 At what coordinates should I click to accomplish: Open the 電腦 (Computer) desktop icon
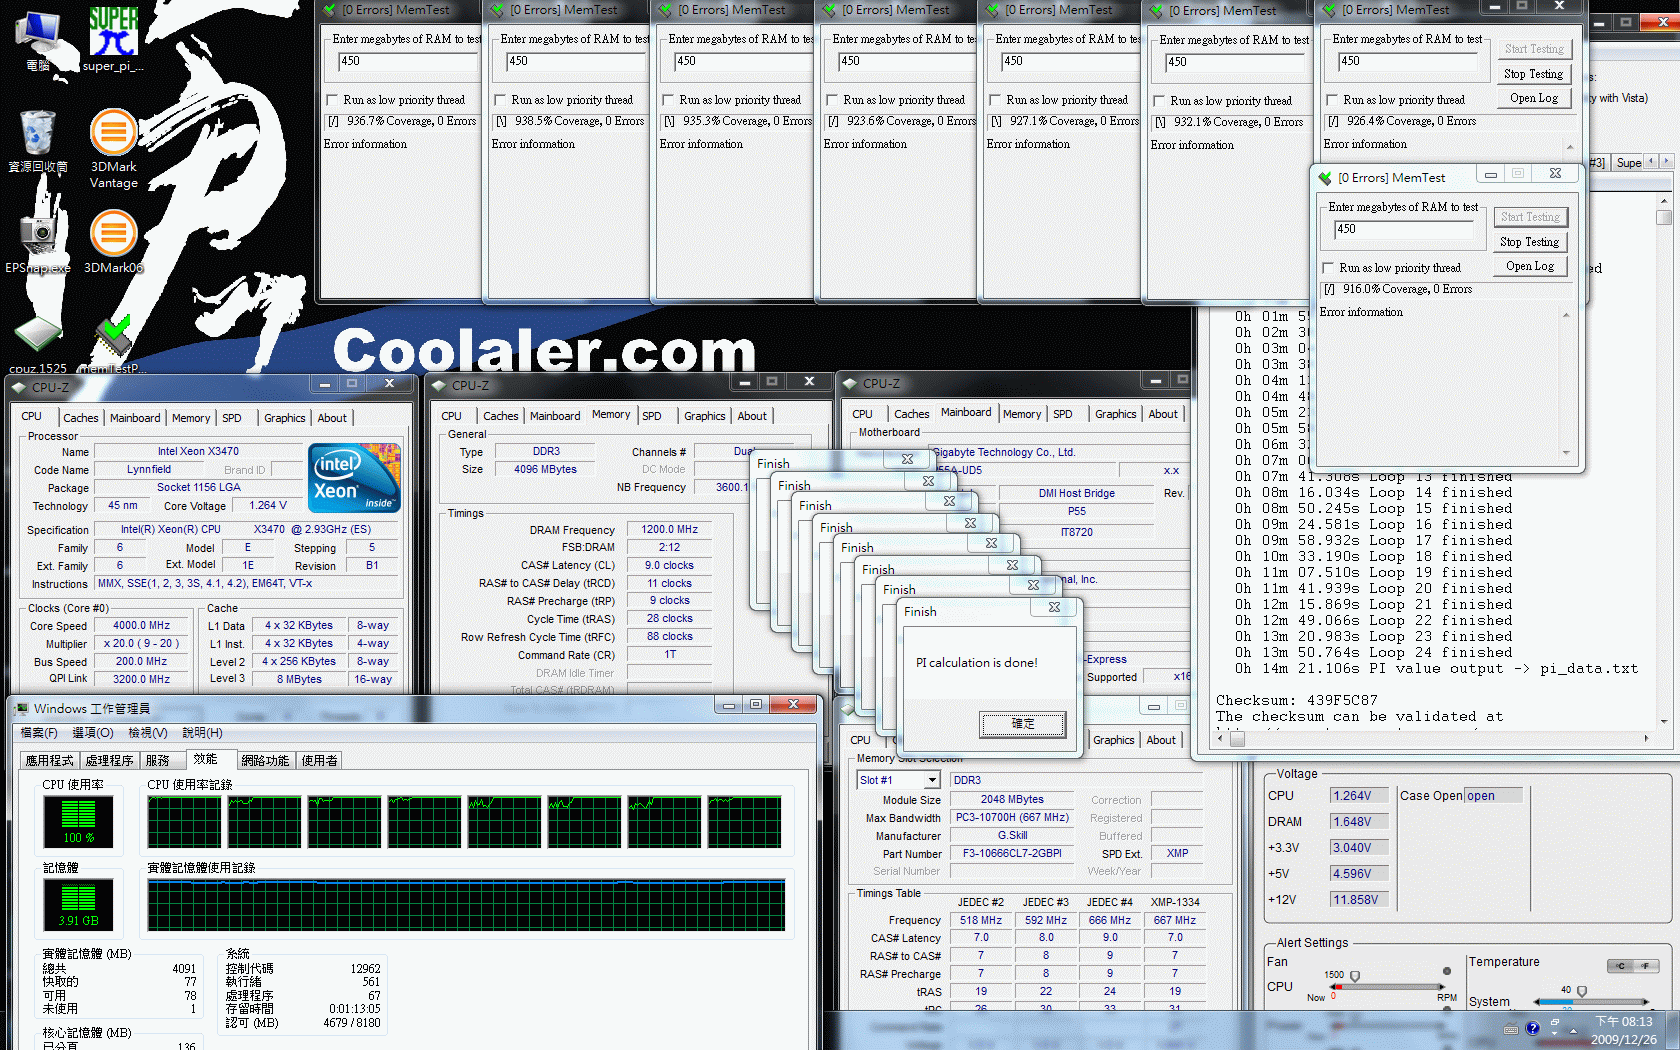pyautogui.click(x=38, y=36)
